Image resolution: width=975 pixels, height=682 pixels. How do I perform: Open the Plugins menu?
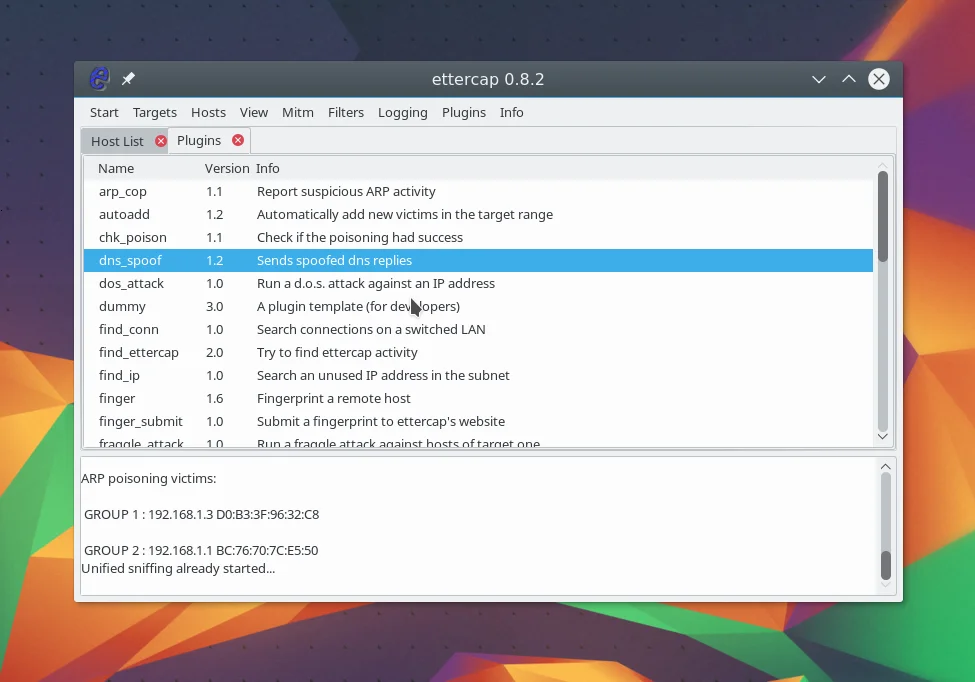click(x=464, y=112)
